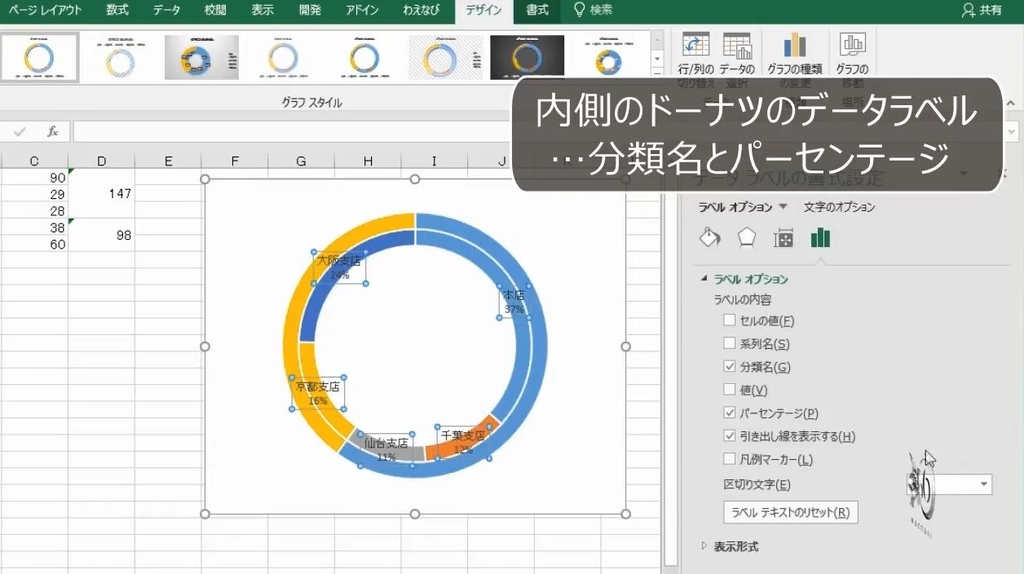Open the 校閲 ribbon tab
The width and height of the screenshot is (1024, 574).
(x=215, y=10)
